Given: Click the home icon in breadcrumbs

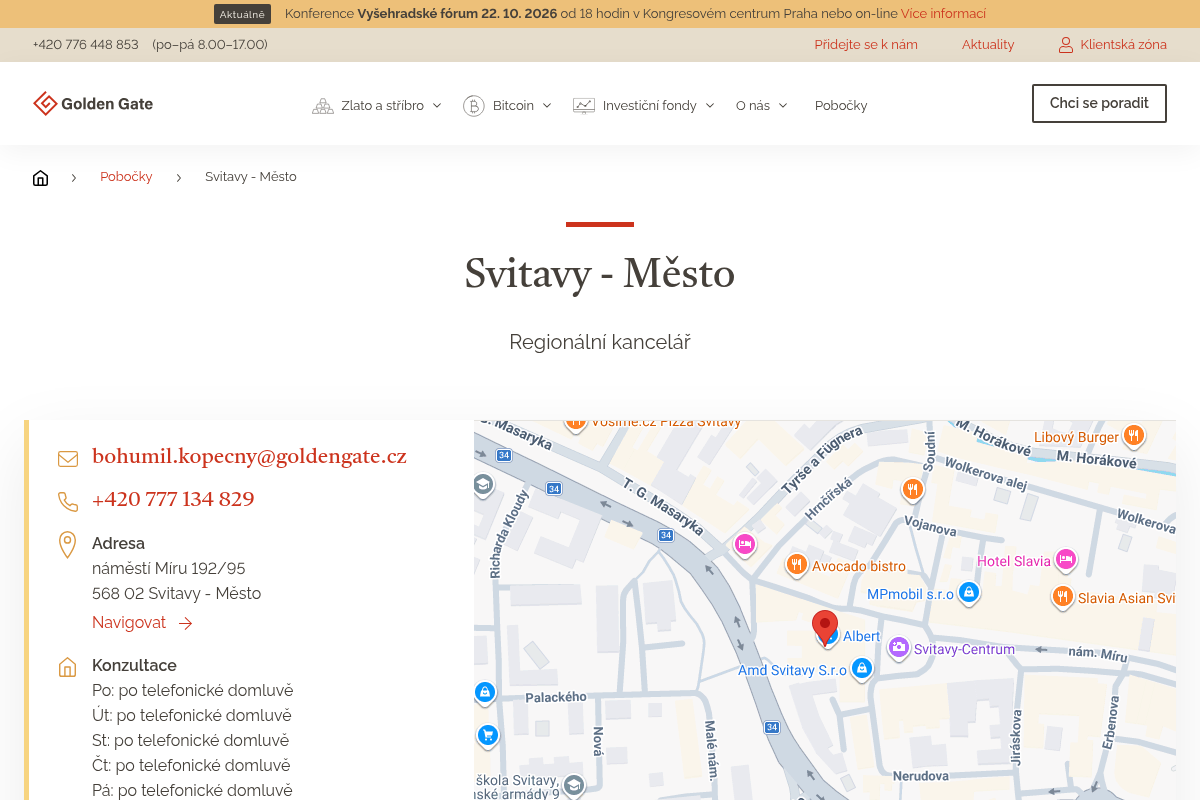Looking at the screenshot, I should tap(40, 178).
